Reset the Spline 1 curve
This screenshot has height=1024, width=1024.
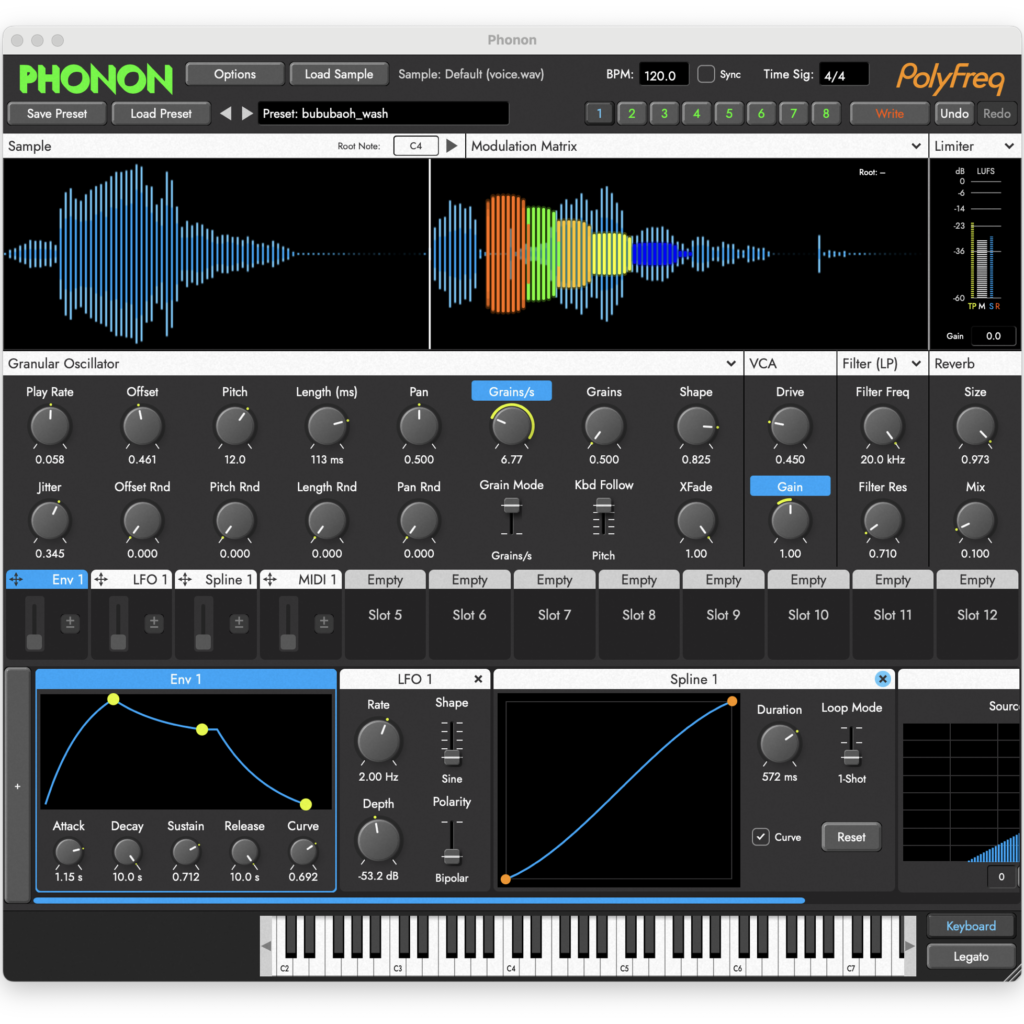851,837
